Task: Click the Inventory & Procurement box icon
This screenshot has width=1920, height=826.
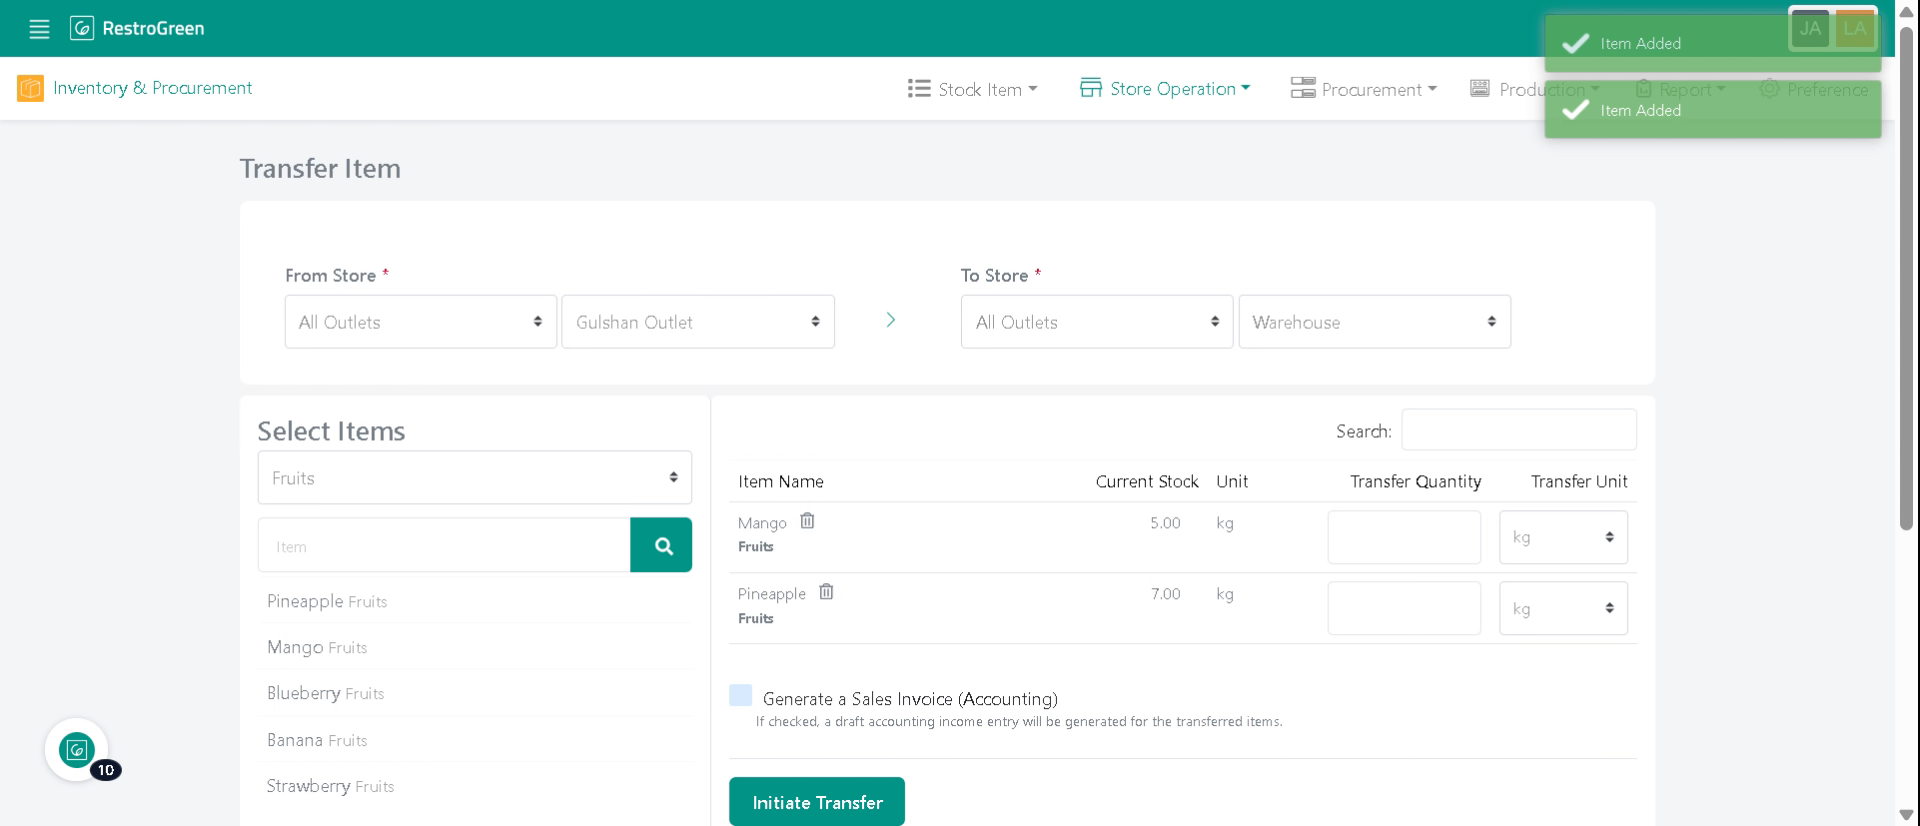Action: tap(30, 88)
